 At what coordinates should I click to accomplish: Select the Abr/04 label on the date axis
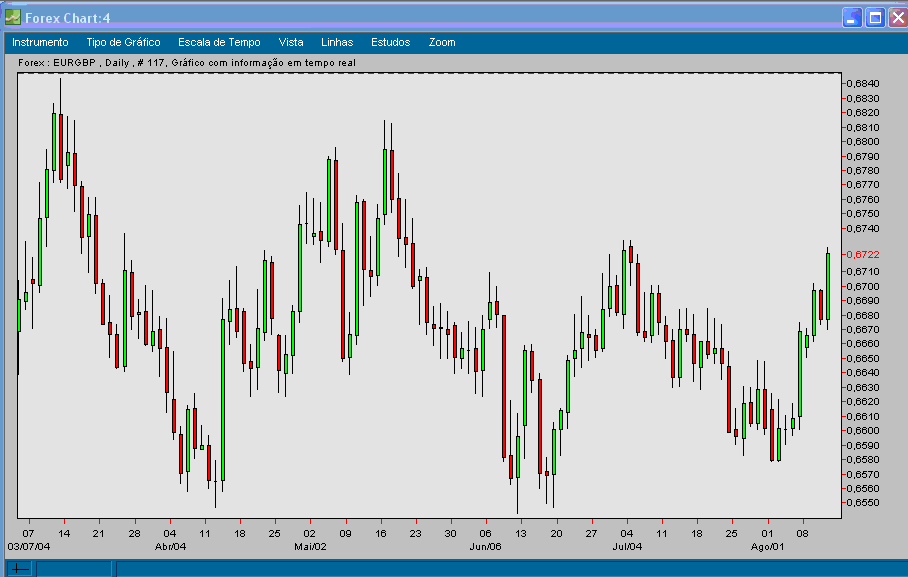[x=171, y=546]
